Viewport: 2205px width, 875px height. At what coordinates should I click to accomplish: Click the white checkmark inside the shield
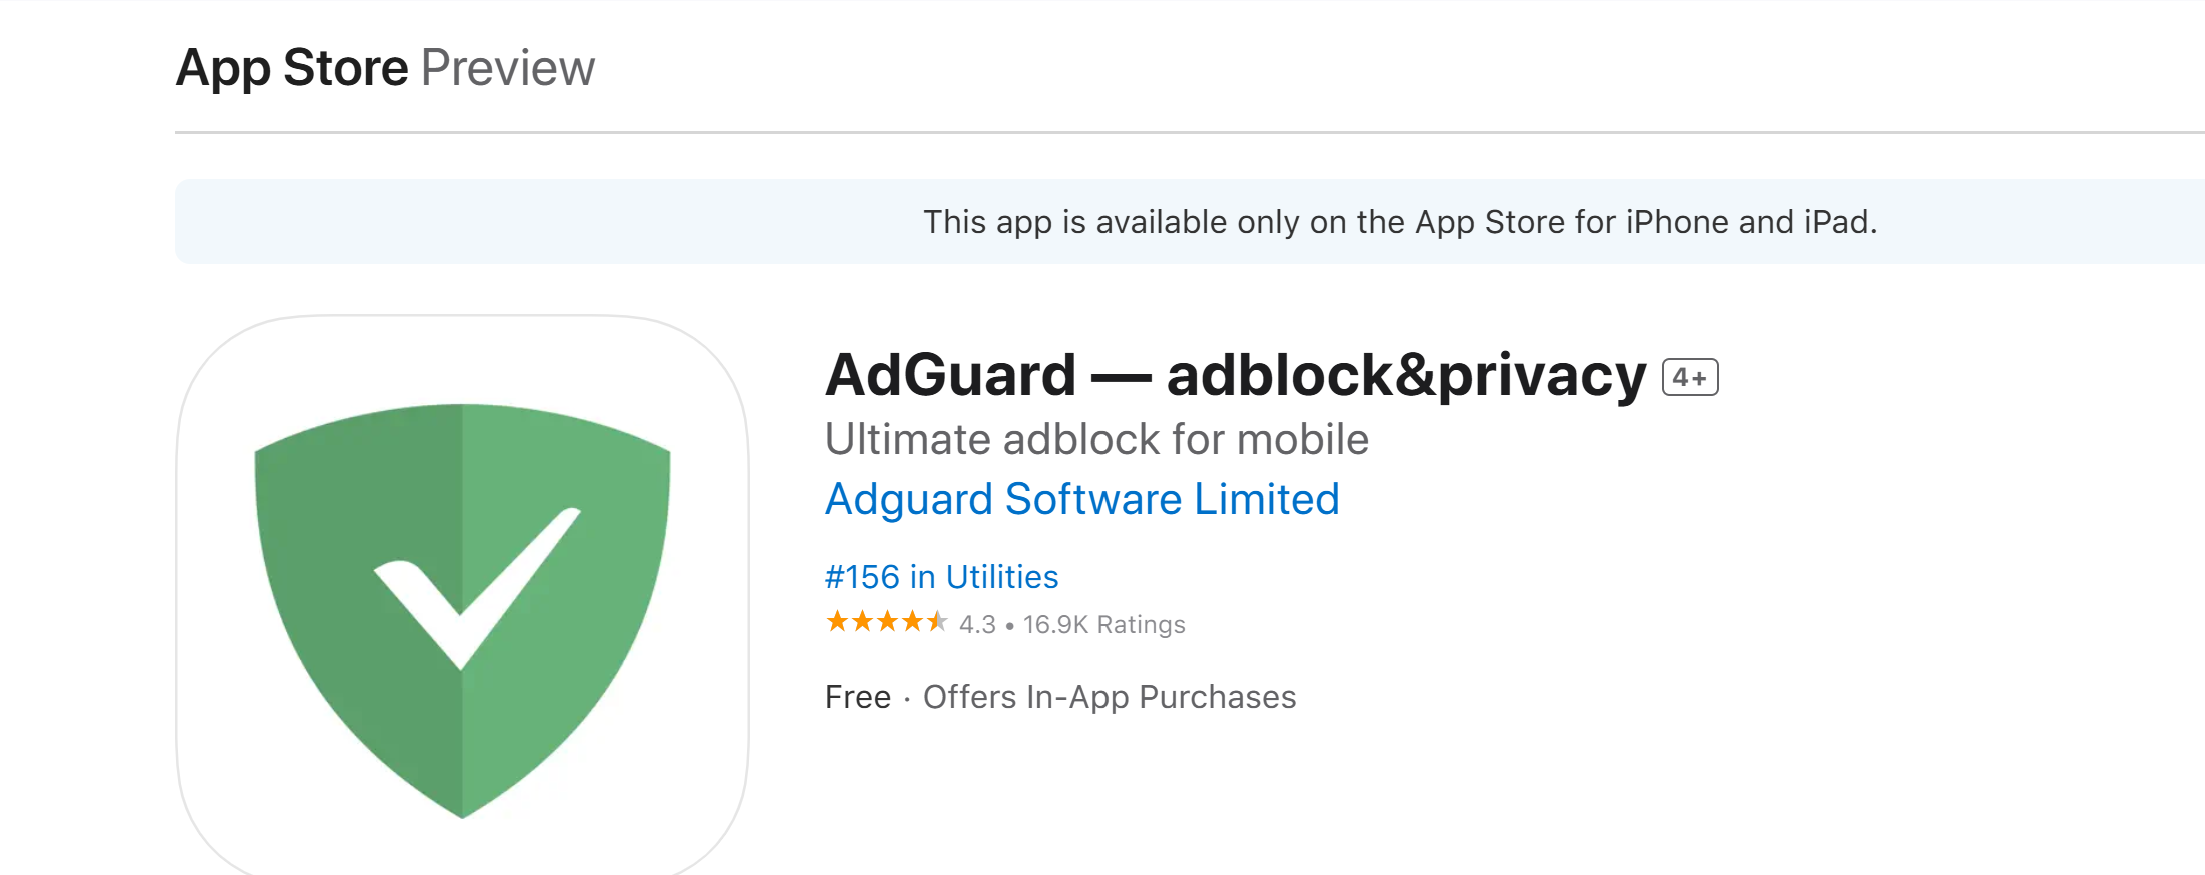[x=477, y=589]
